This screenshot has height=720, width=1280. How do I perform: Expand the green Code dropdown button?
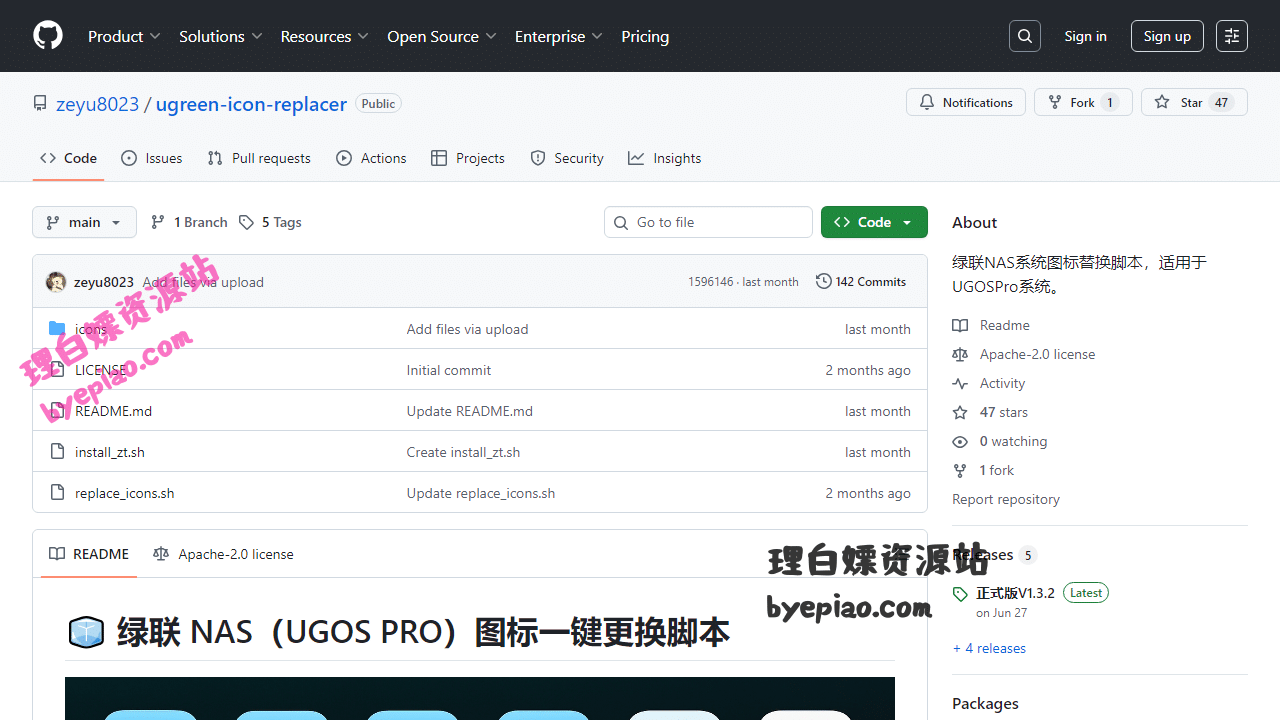click(x=874, y=222)
